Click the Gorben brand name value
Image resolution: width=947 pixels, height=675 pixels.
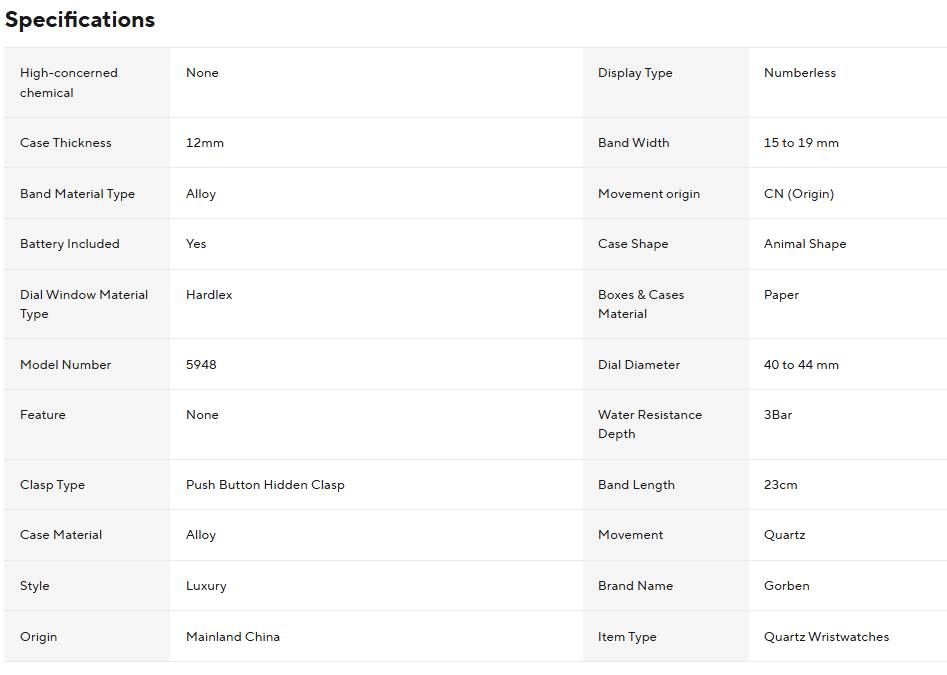(x=787, y=586)
